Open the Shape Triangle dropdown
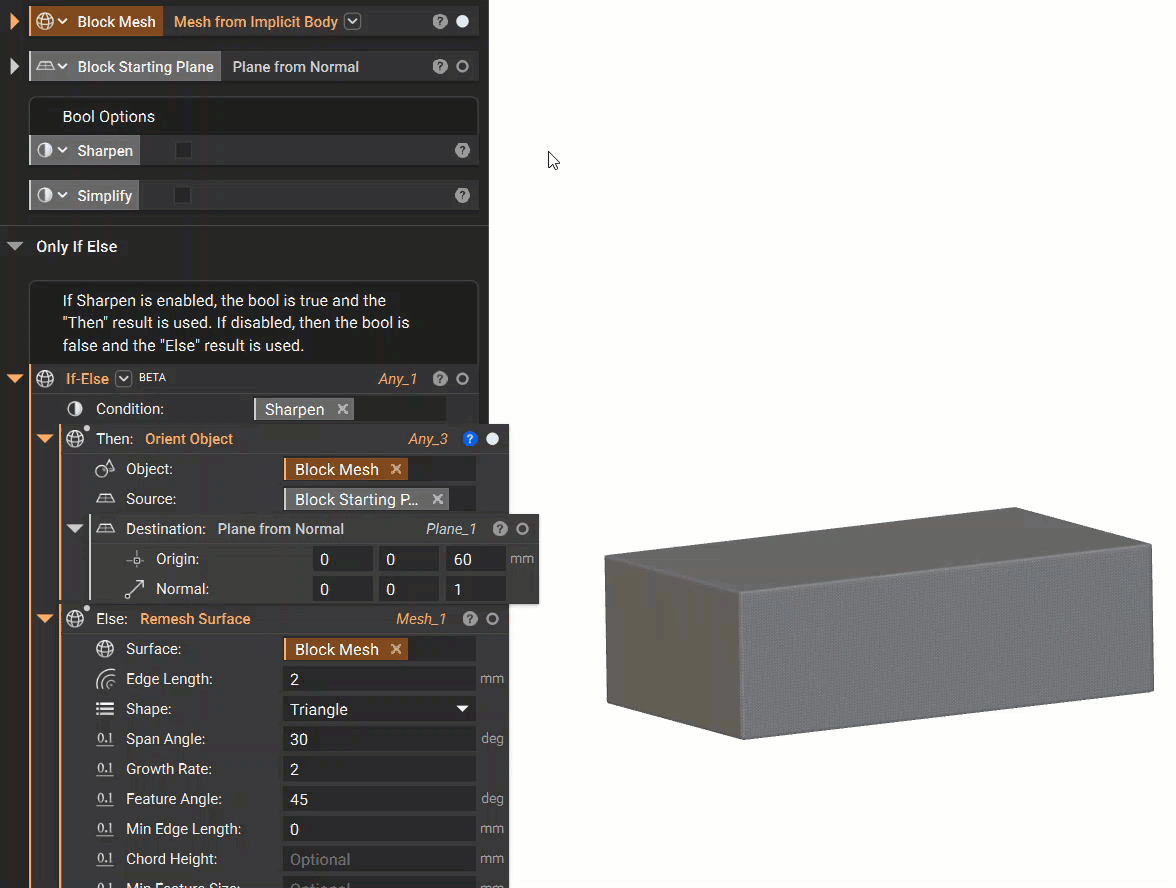This screenshot has height=888, width=1176. pos(379,709)
